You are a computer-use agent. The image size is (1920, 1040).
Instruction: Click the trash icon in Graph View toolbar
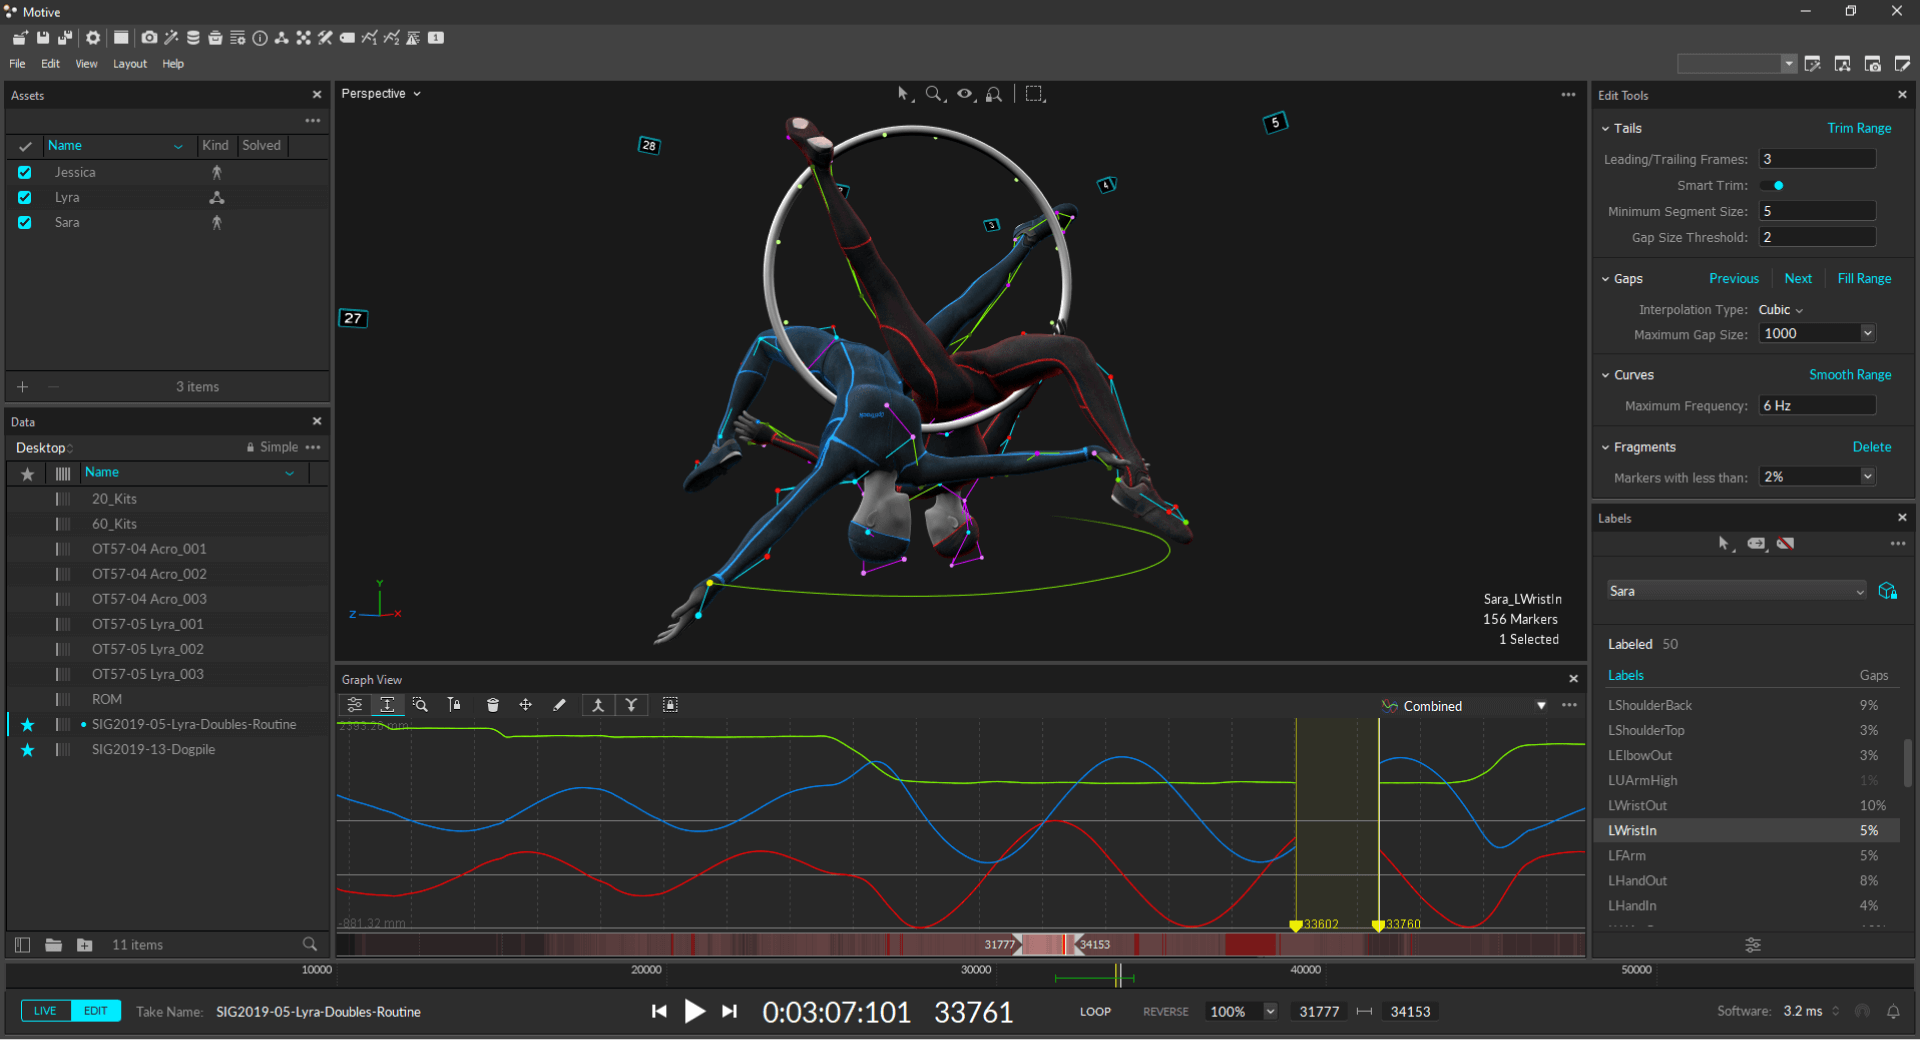[x=492, y=705]
